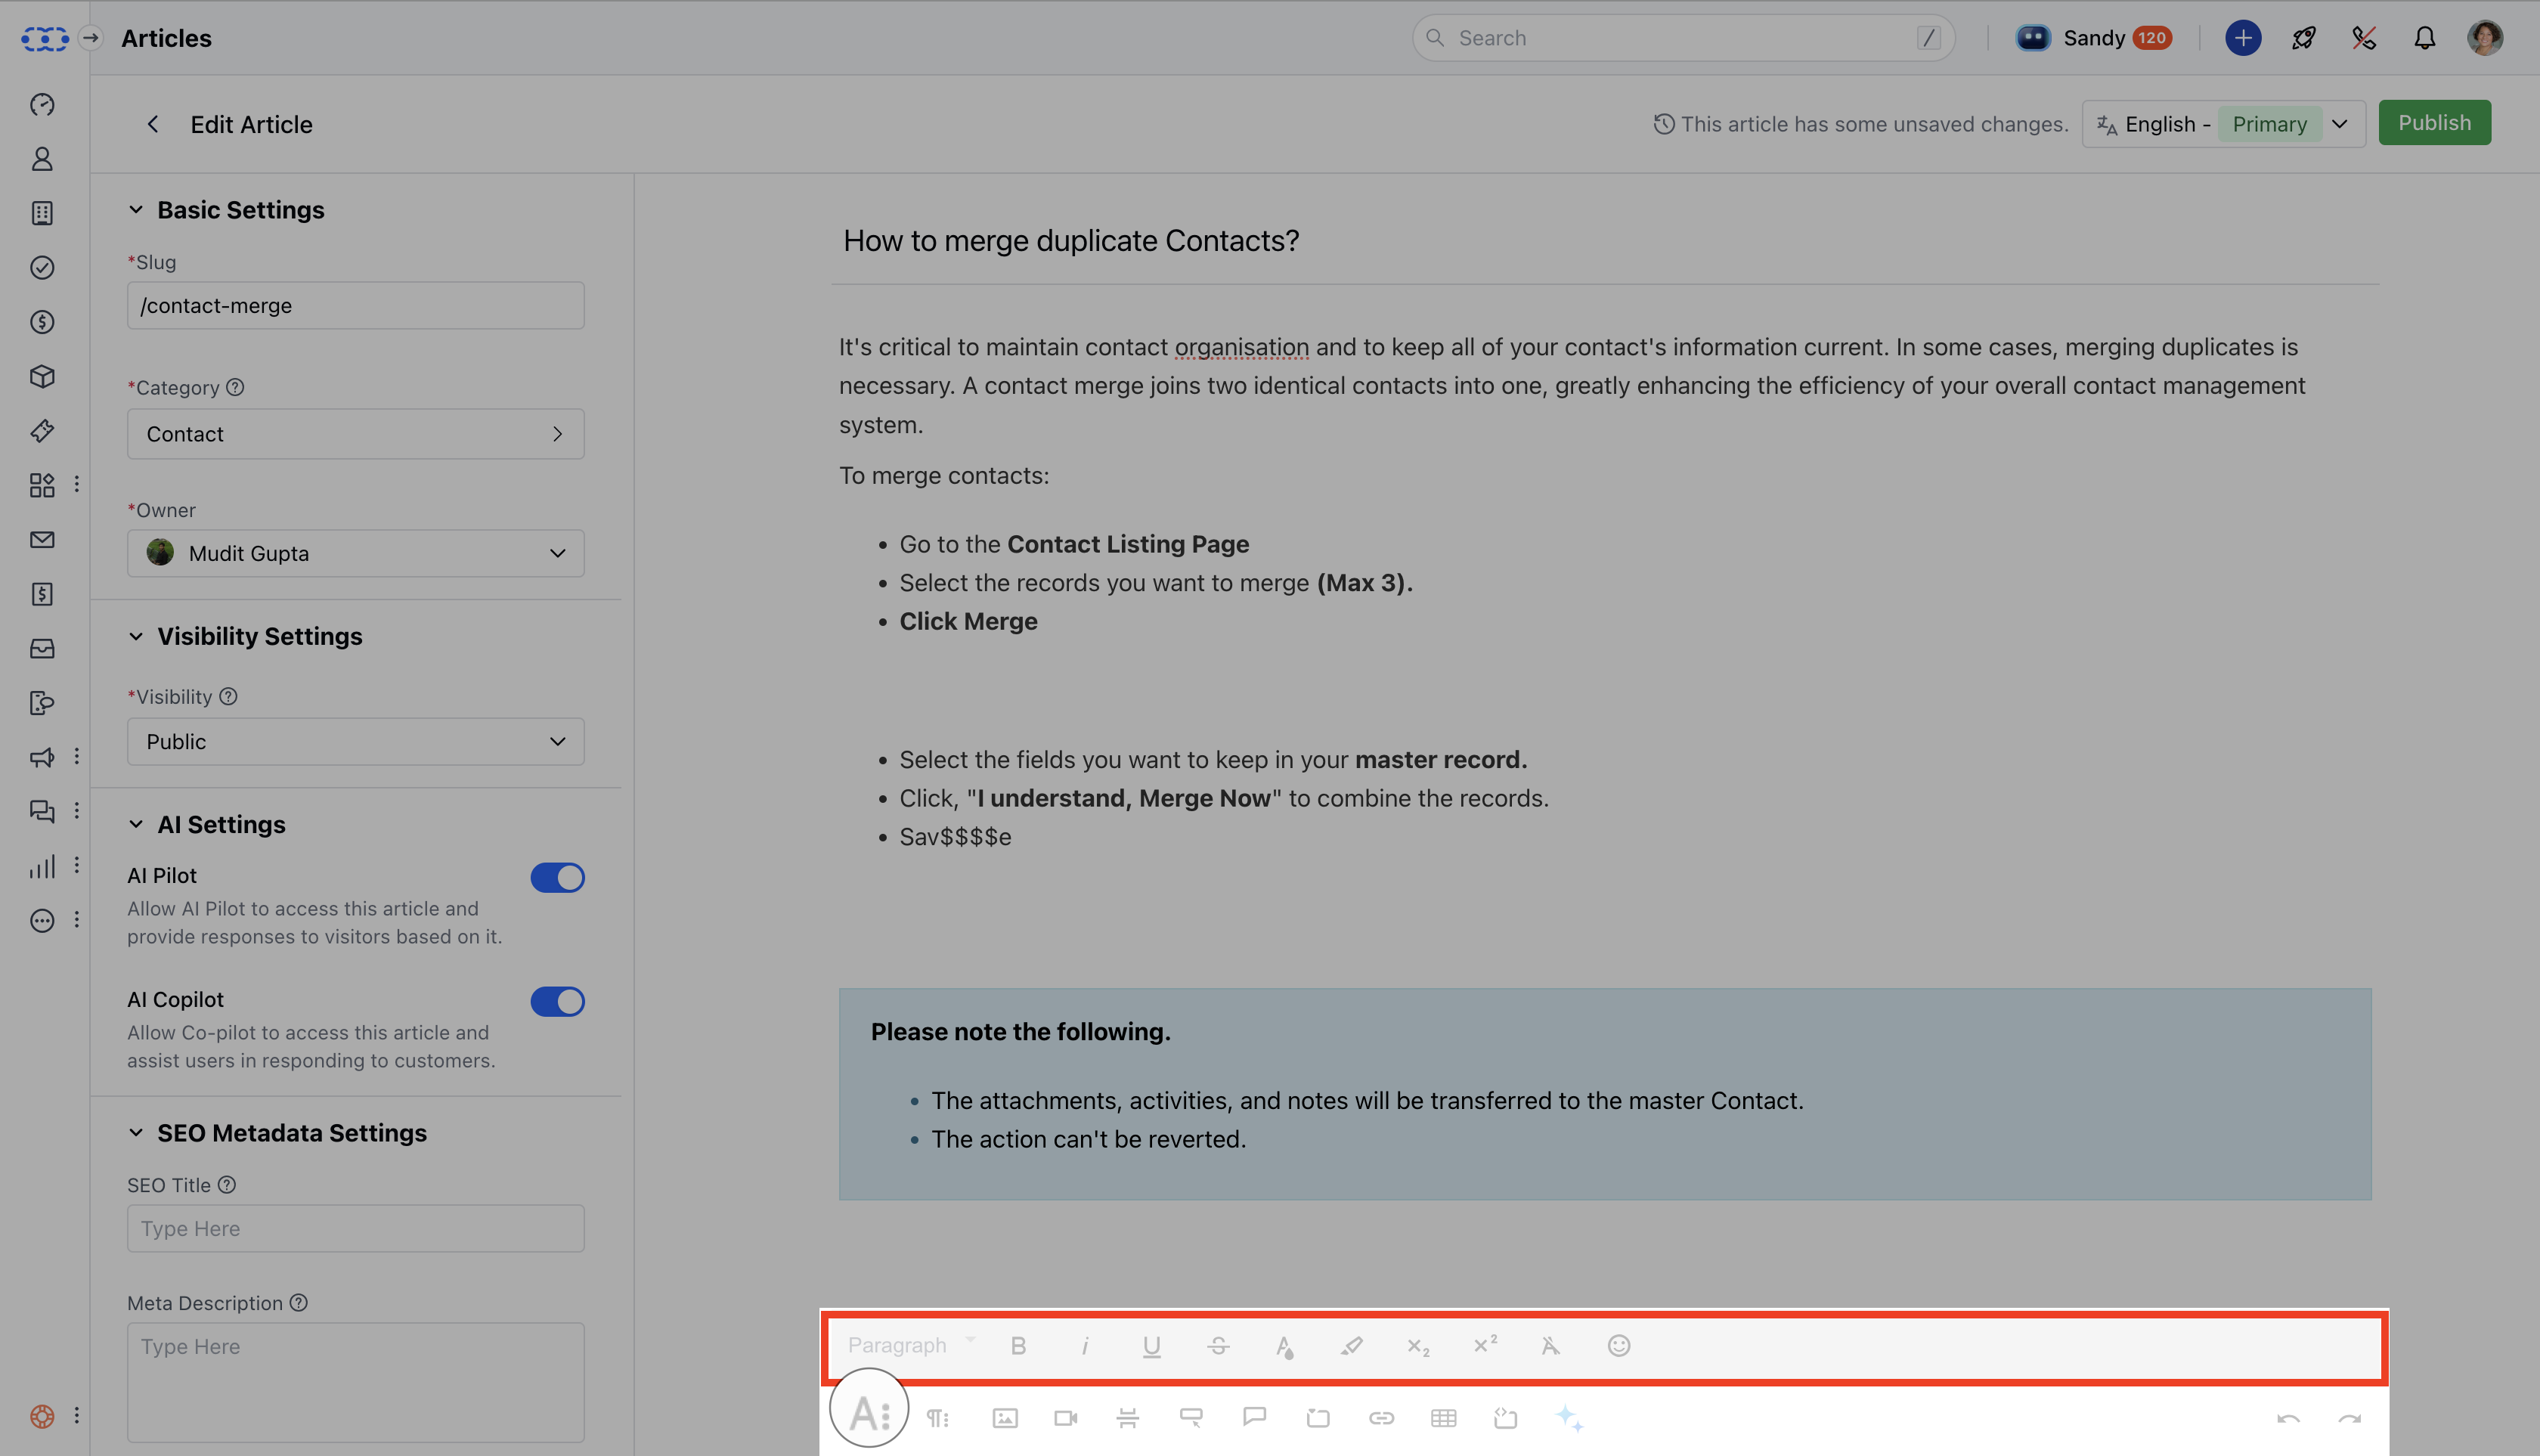Image resolution: width=2540 pixels, height=1456 pixels.
Task: Collapse the SEO Metadata Settings section
Action: pyautogui.click(x=136, y=1133)
